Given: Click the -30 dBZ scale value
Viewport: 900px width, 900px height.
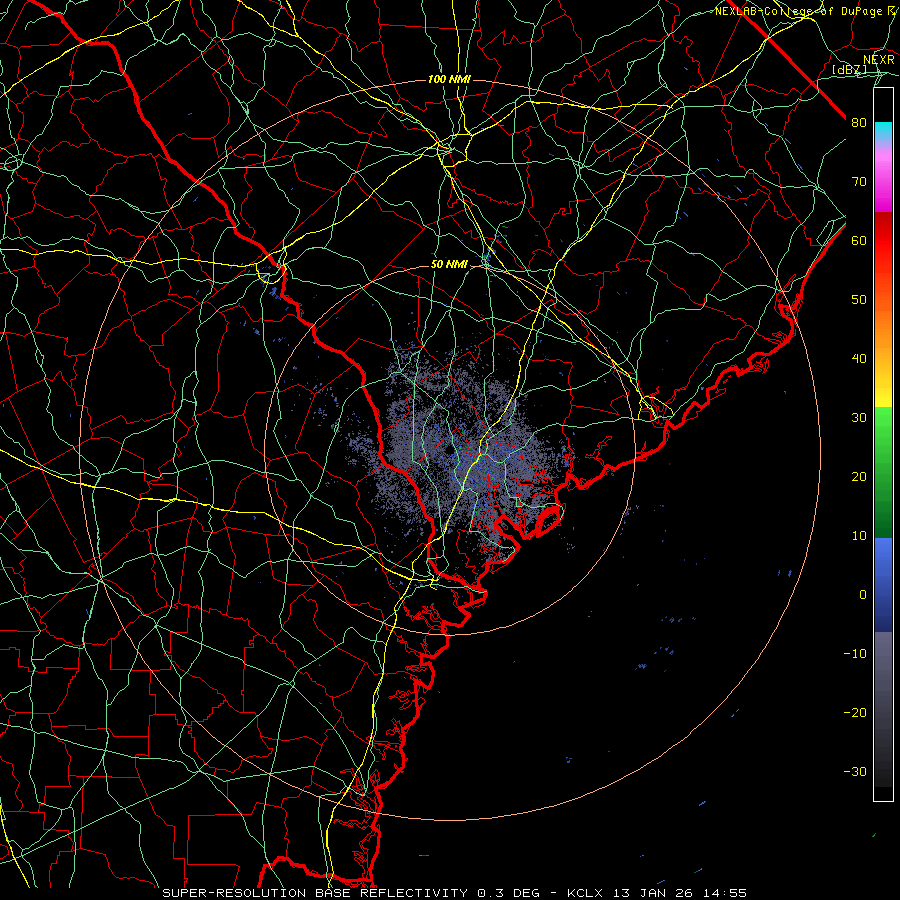Looking at the screenshot, I should 855,772.
